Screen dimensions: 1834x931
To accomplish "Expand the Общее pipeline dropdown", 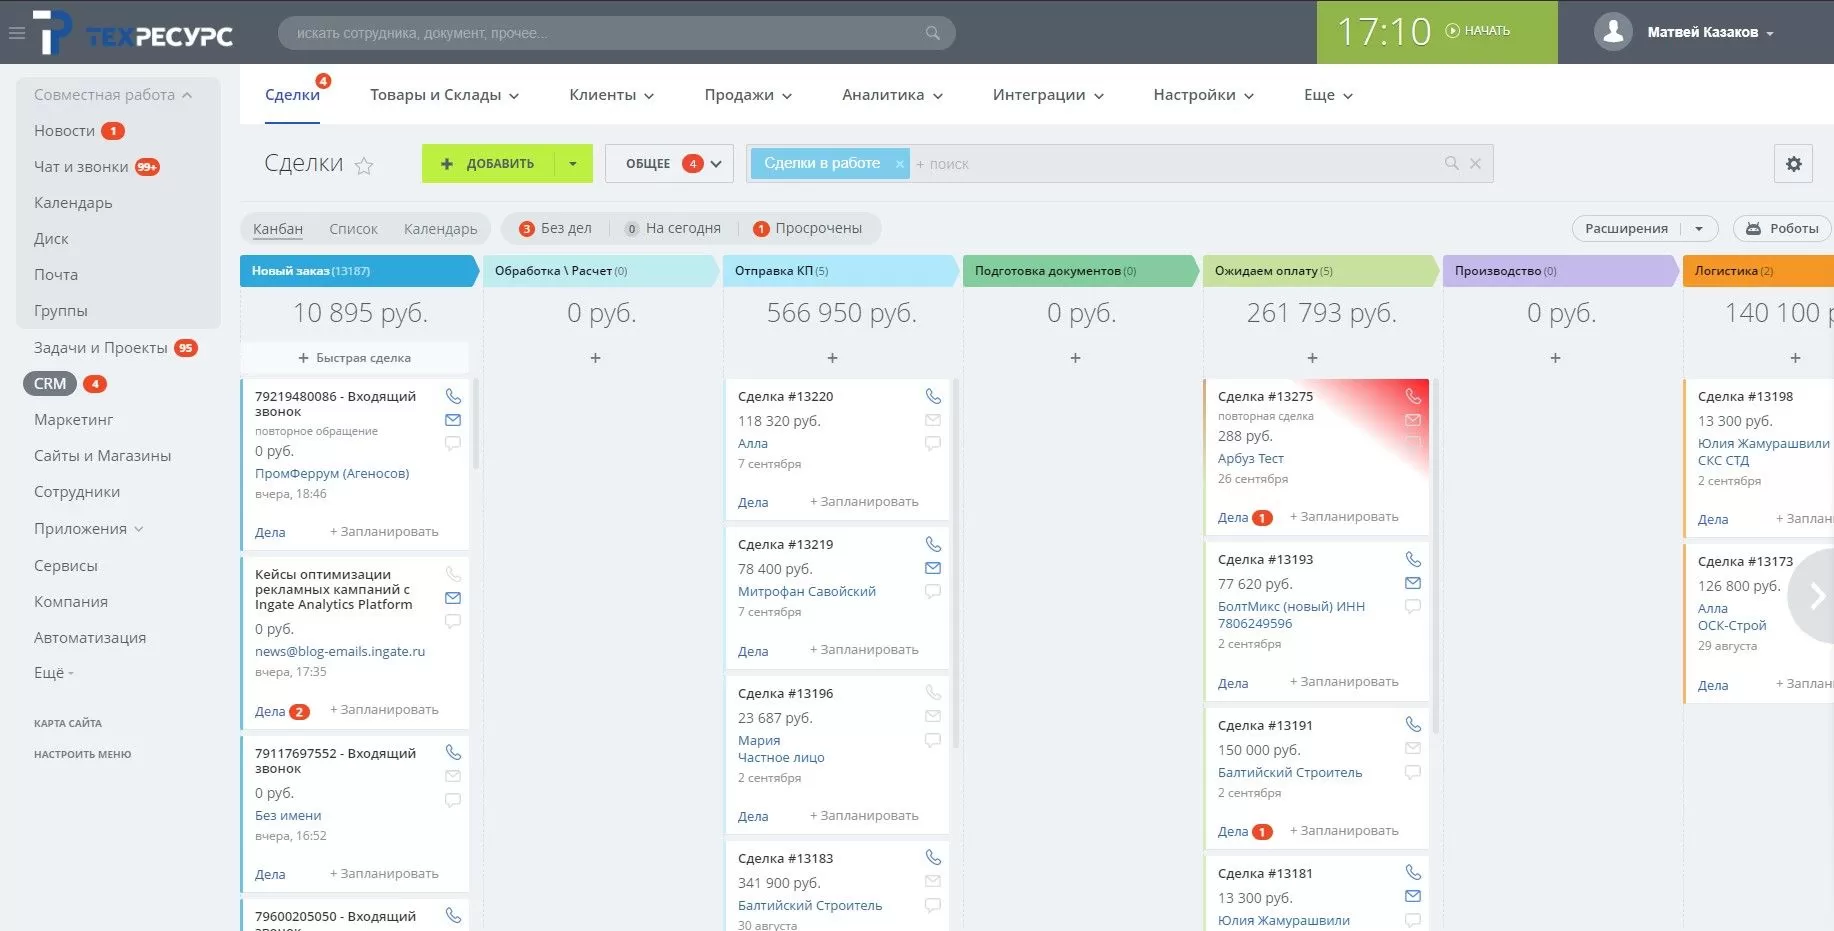I will [669, 164].
